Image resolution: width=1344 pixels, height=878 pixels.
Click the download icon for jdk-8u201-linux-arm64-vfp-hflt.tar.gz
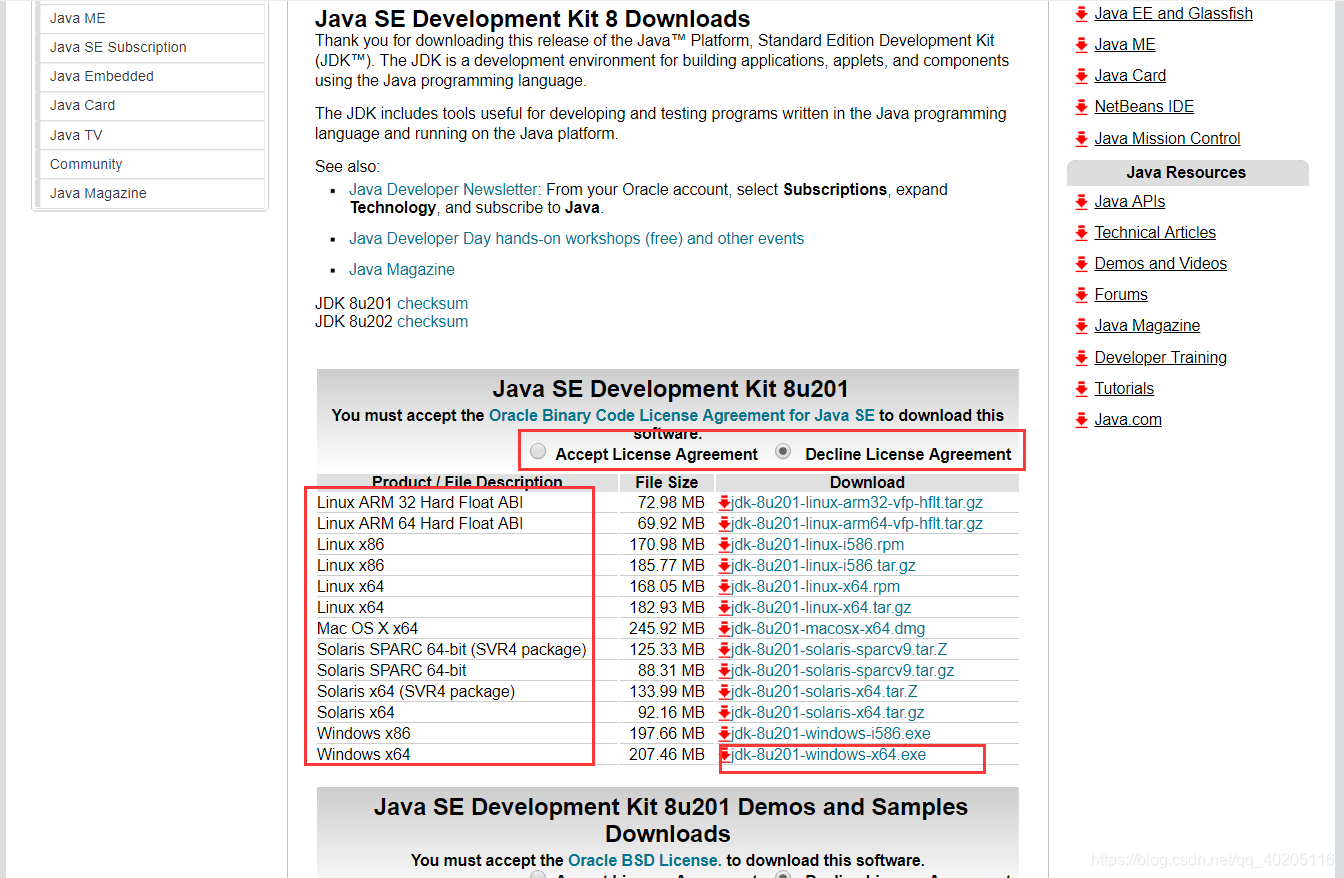point(725,524)
